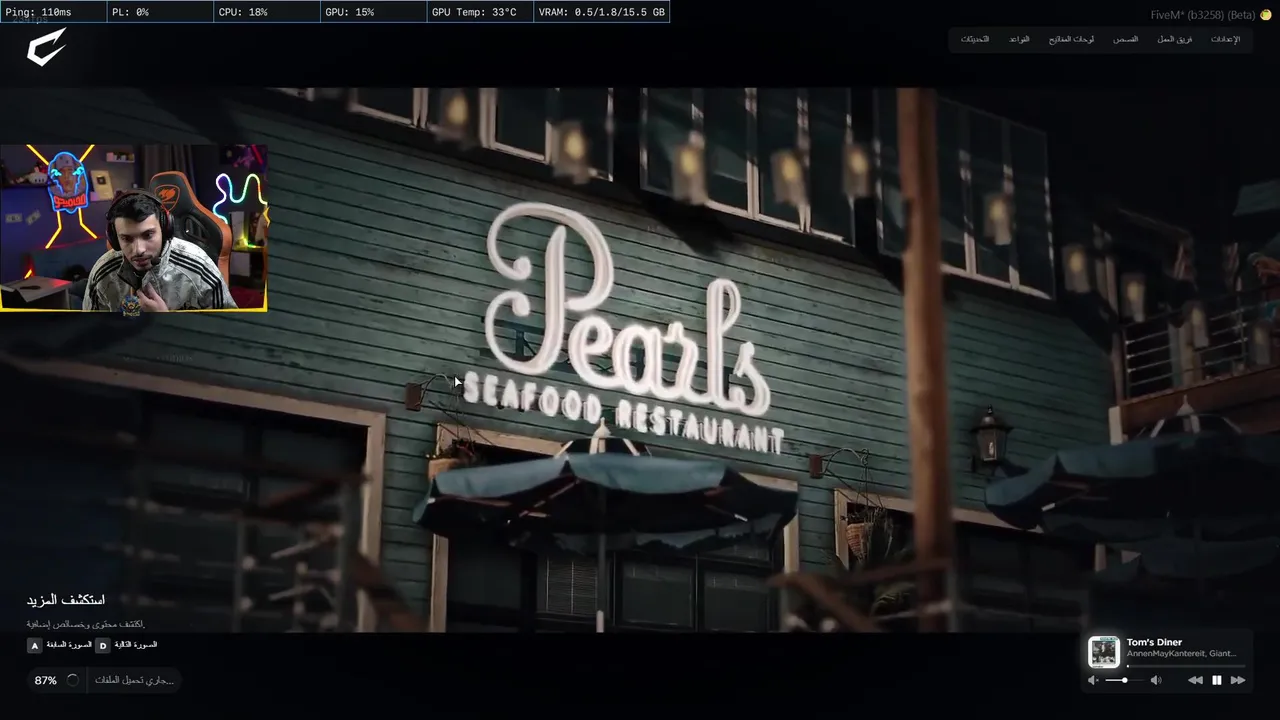The height and width of the screenshot is (720, 1280).
Task: Seek on the song progress bar
Action: pyautogui.click(x=1186, y=665)
